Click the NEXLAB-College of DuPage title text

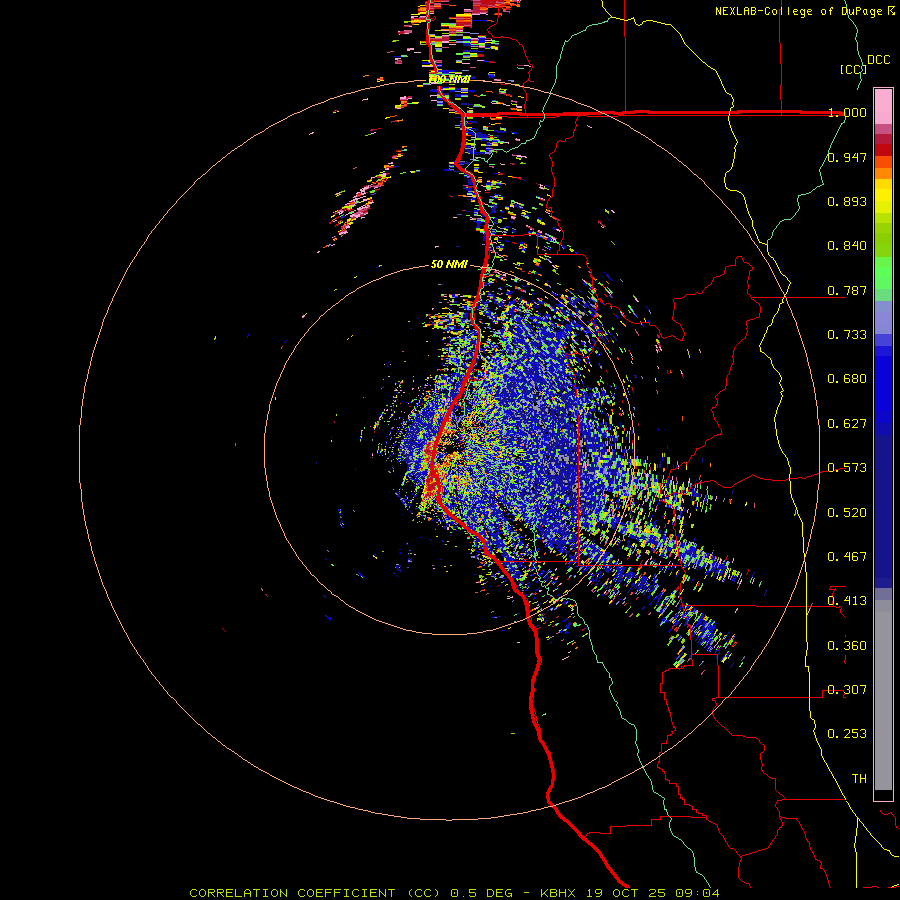(x=799, y=11)
